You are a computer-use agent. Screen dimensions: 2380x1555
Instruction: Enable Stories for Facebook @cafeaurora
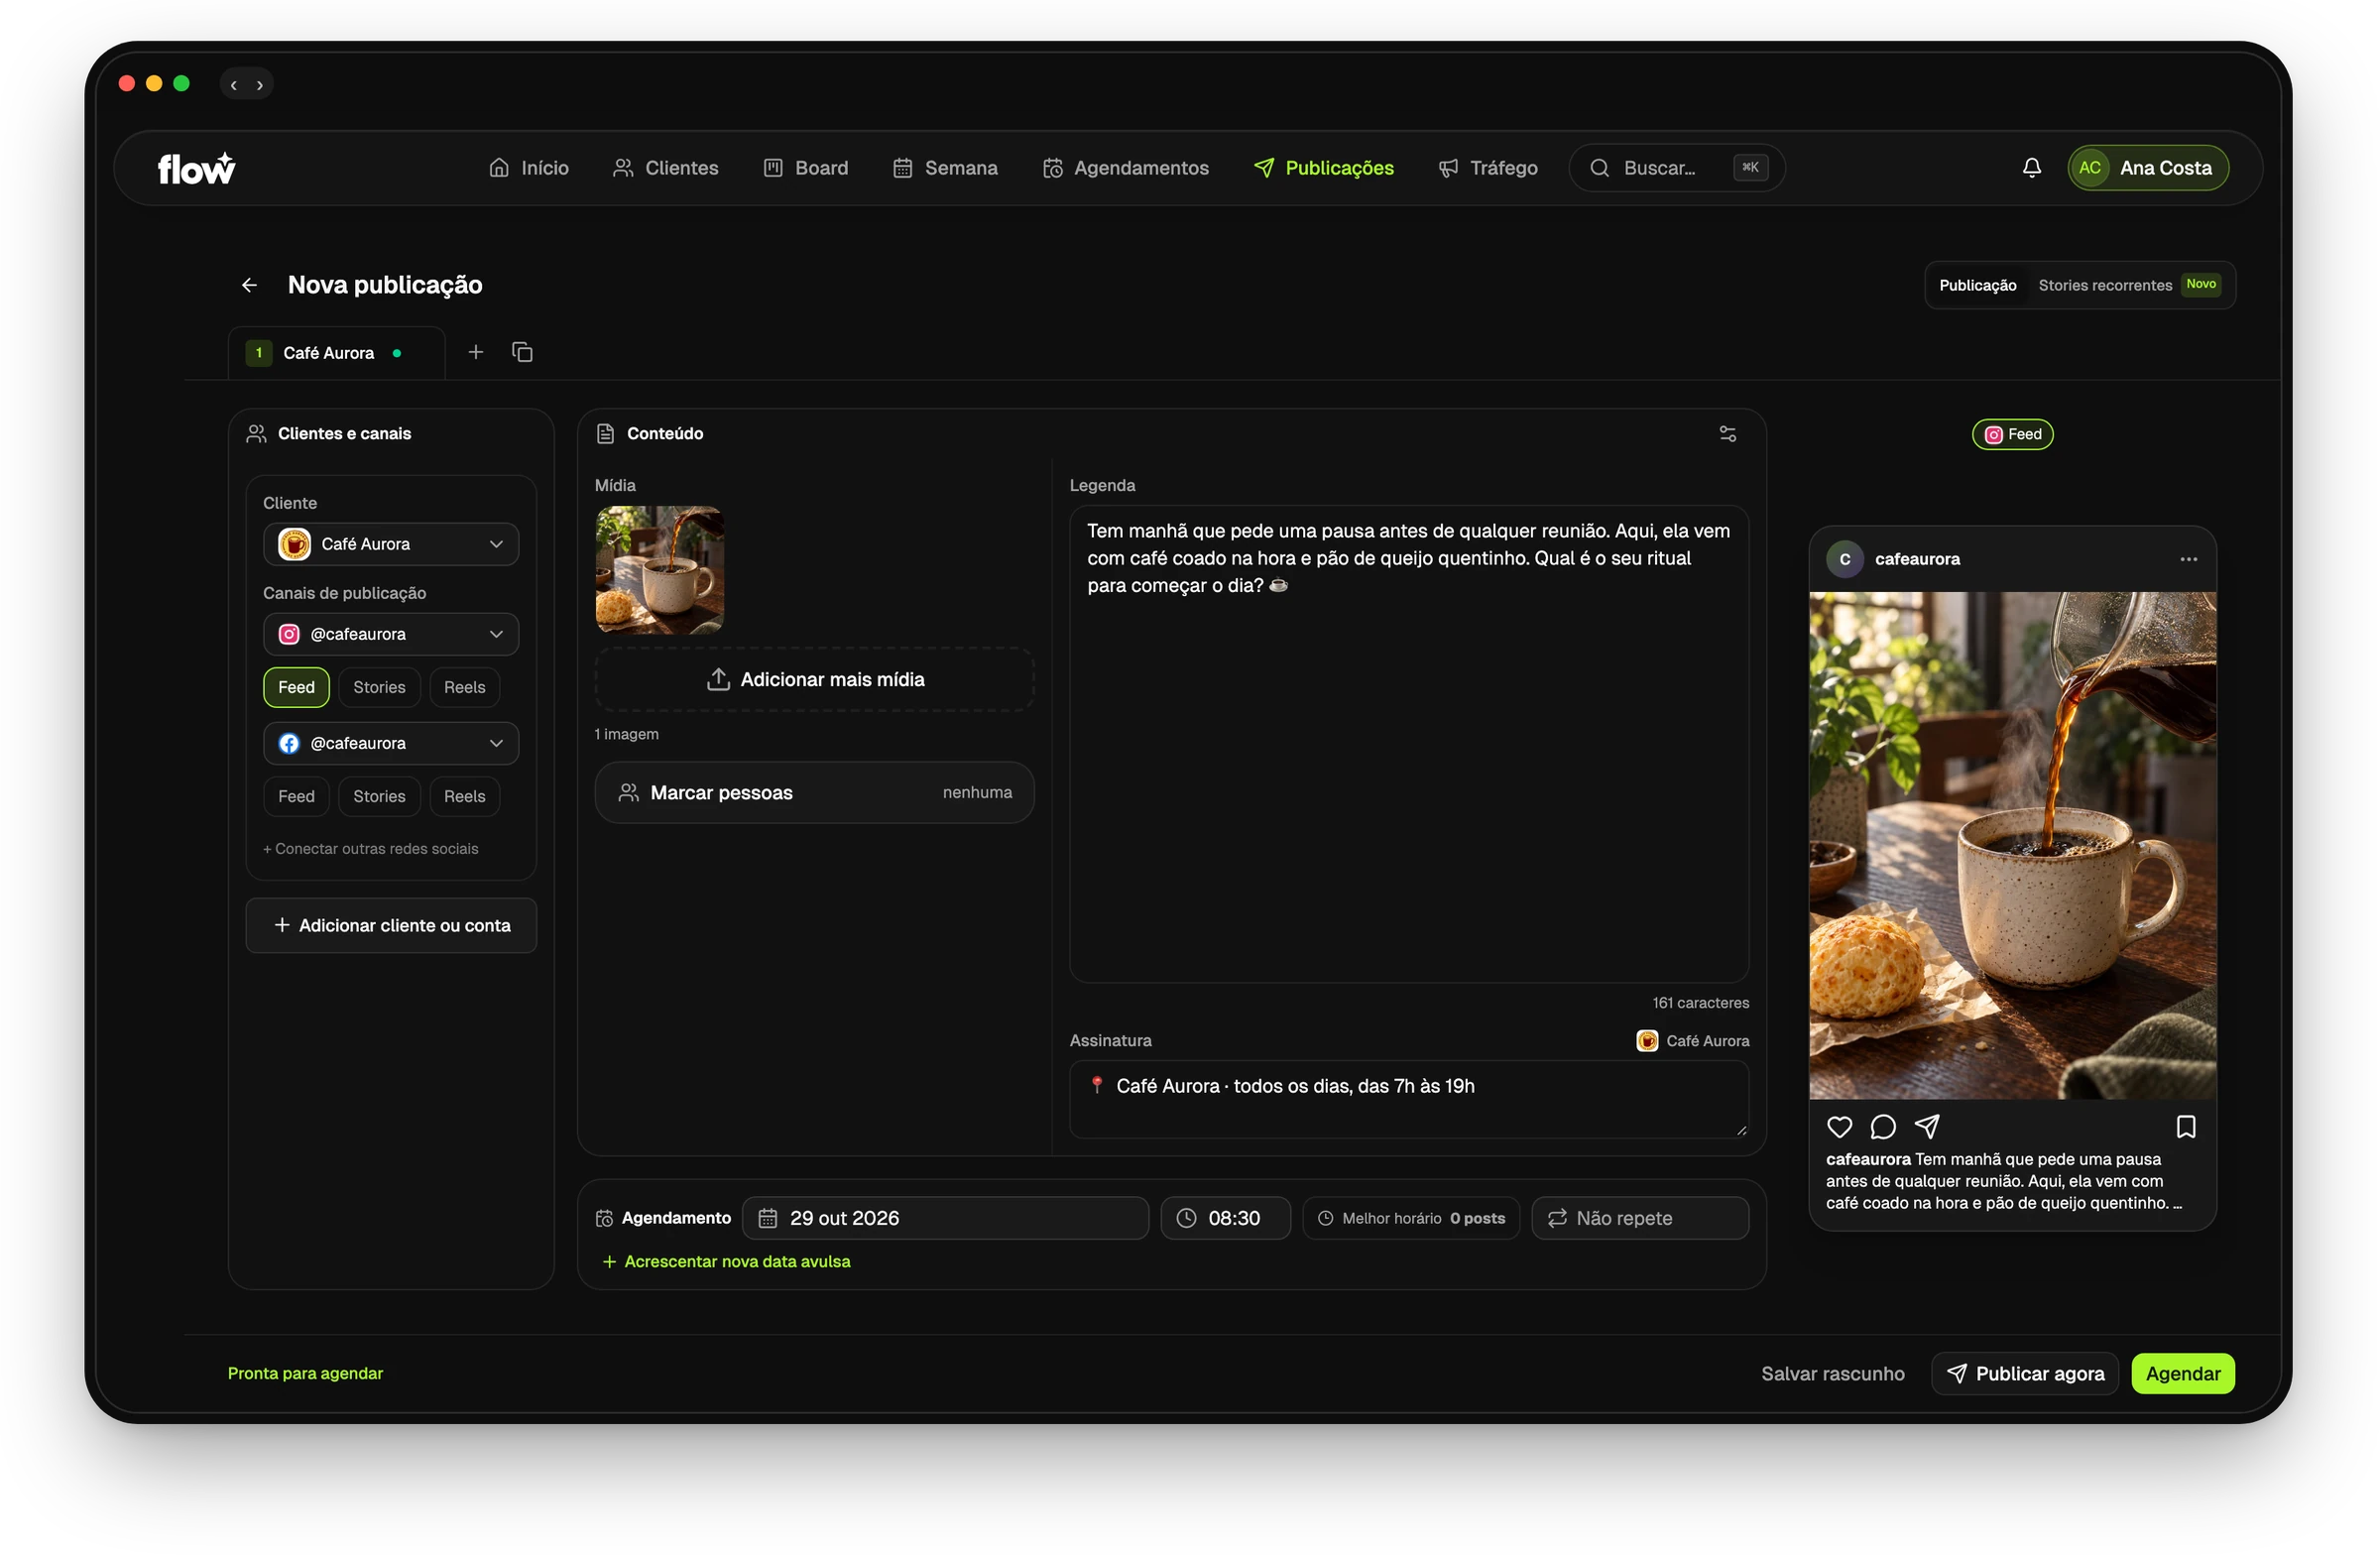click(x=379, y=796)
